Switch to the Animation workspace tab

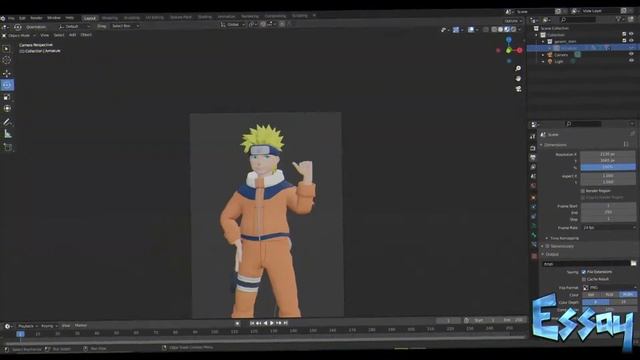pos(227,17)
